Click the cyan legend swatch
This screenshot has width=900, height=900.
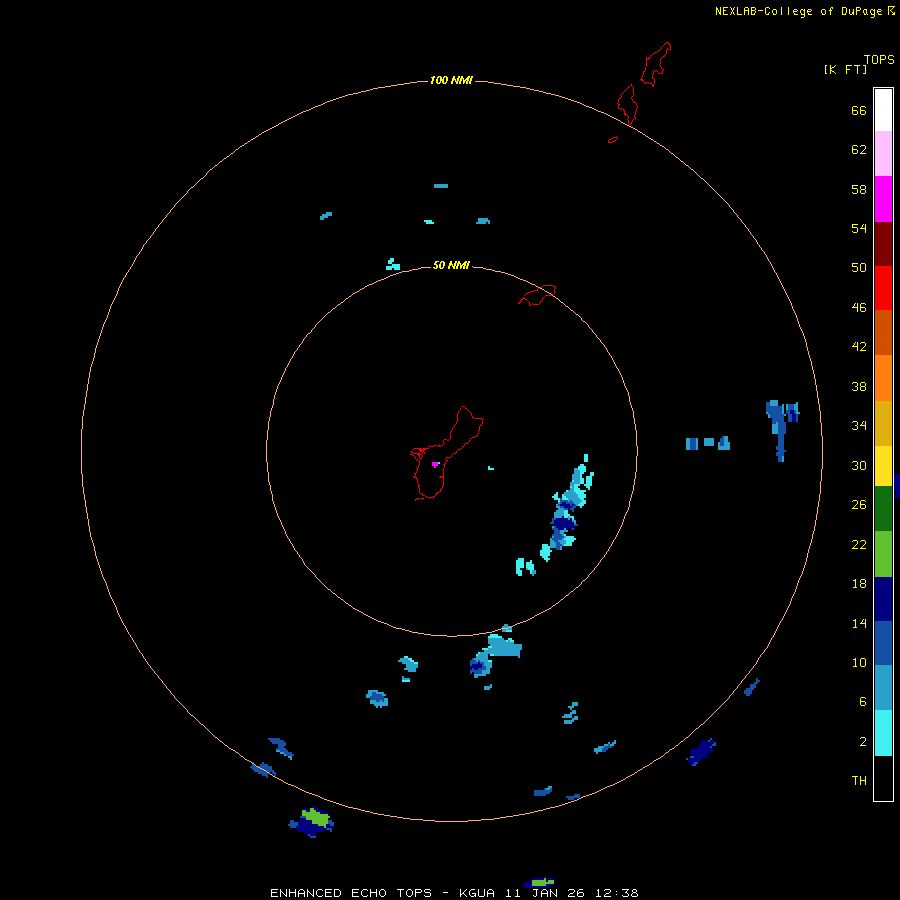(x=883, y=733)
